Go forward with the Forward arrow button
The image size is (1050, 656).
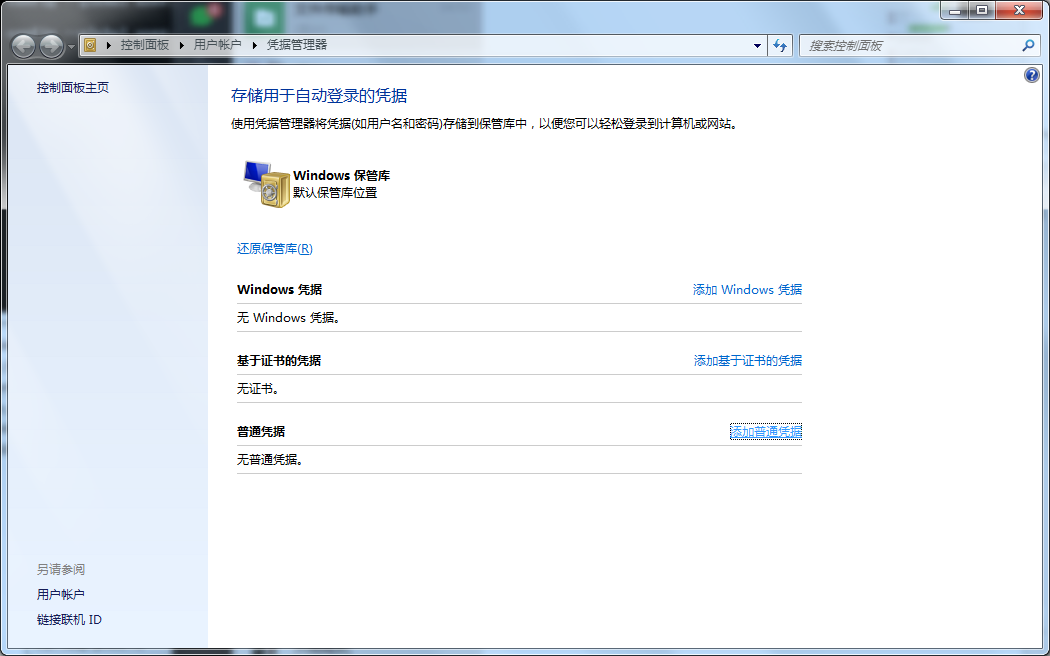tap(52, 46)
